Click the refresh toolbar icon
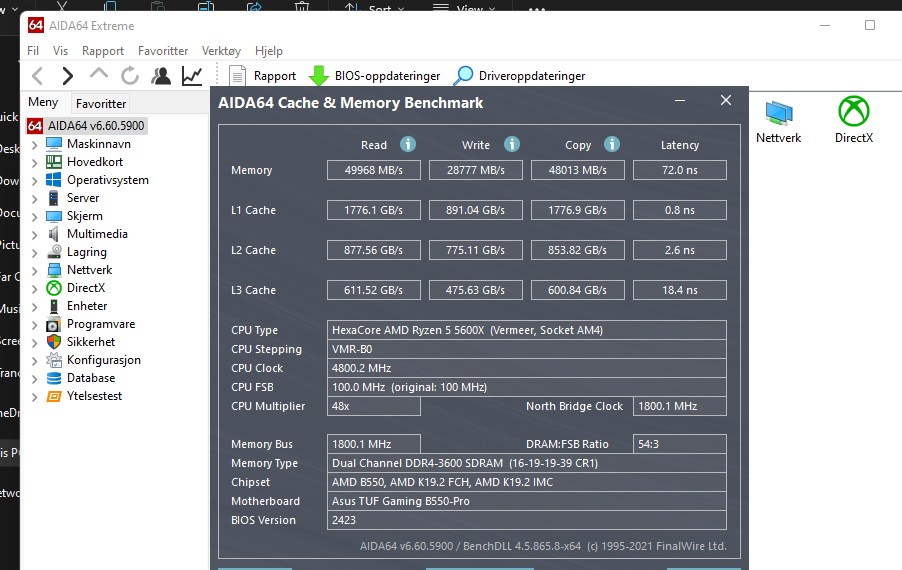This screenshot has height=570, width=902. pyautogui.click(x=130, y=75)
